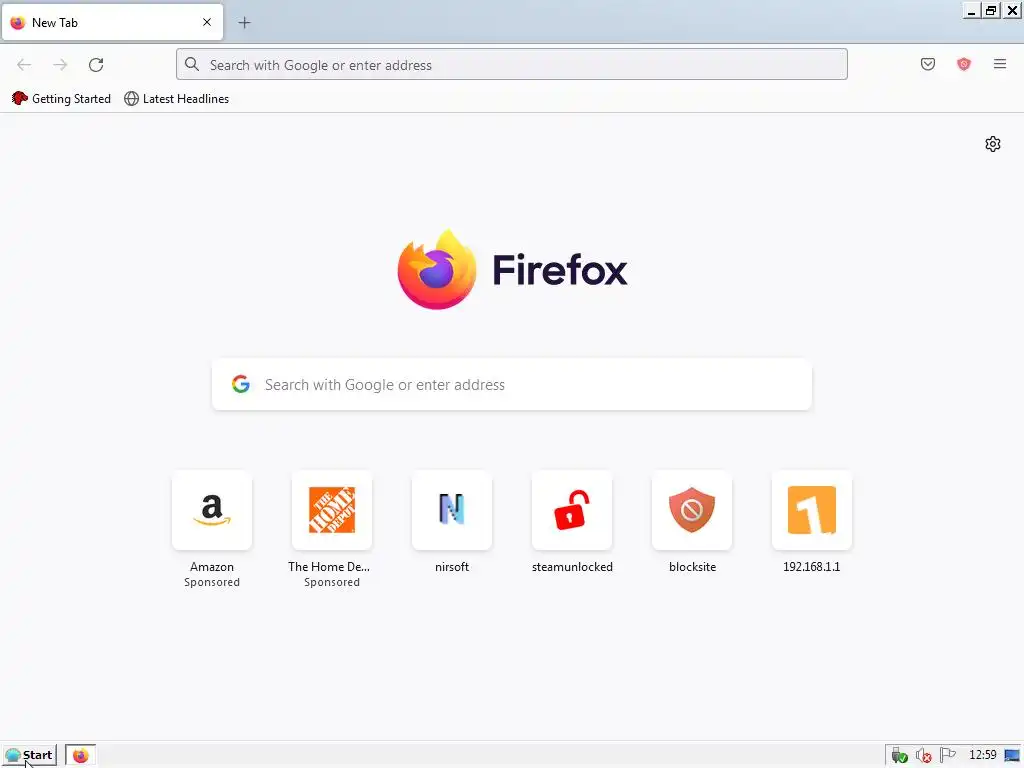Image resolution: width=1024 pixels, height=768 pixels.
Task: Close the New Tab tab
Action: 206,22
